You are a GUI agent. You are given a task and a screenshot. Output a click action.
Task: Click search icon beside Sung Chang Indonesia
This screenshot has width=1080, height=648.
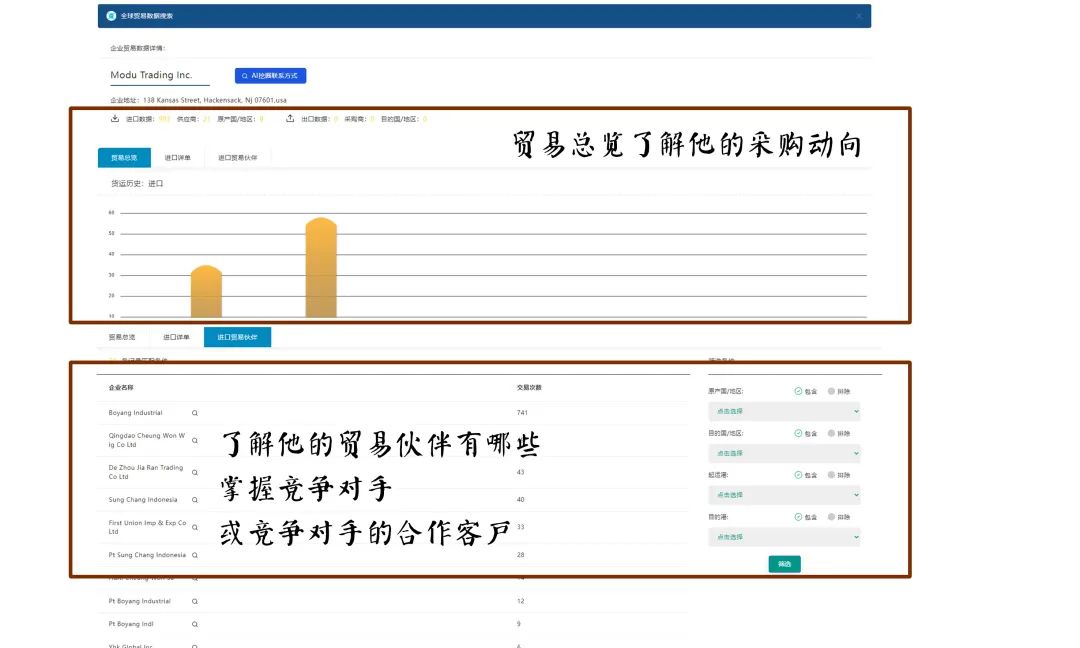[195, 499]
